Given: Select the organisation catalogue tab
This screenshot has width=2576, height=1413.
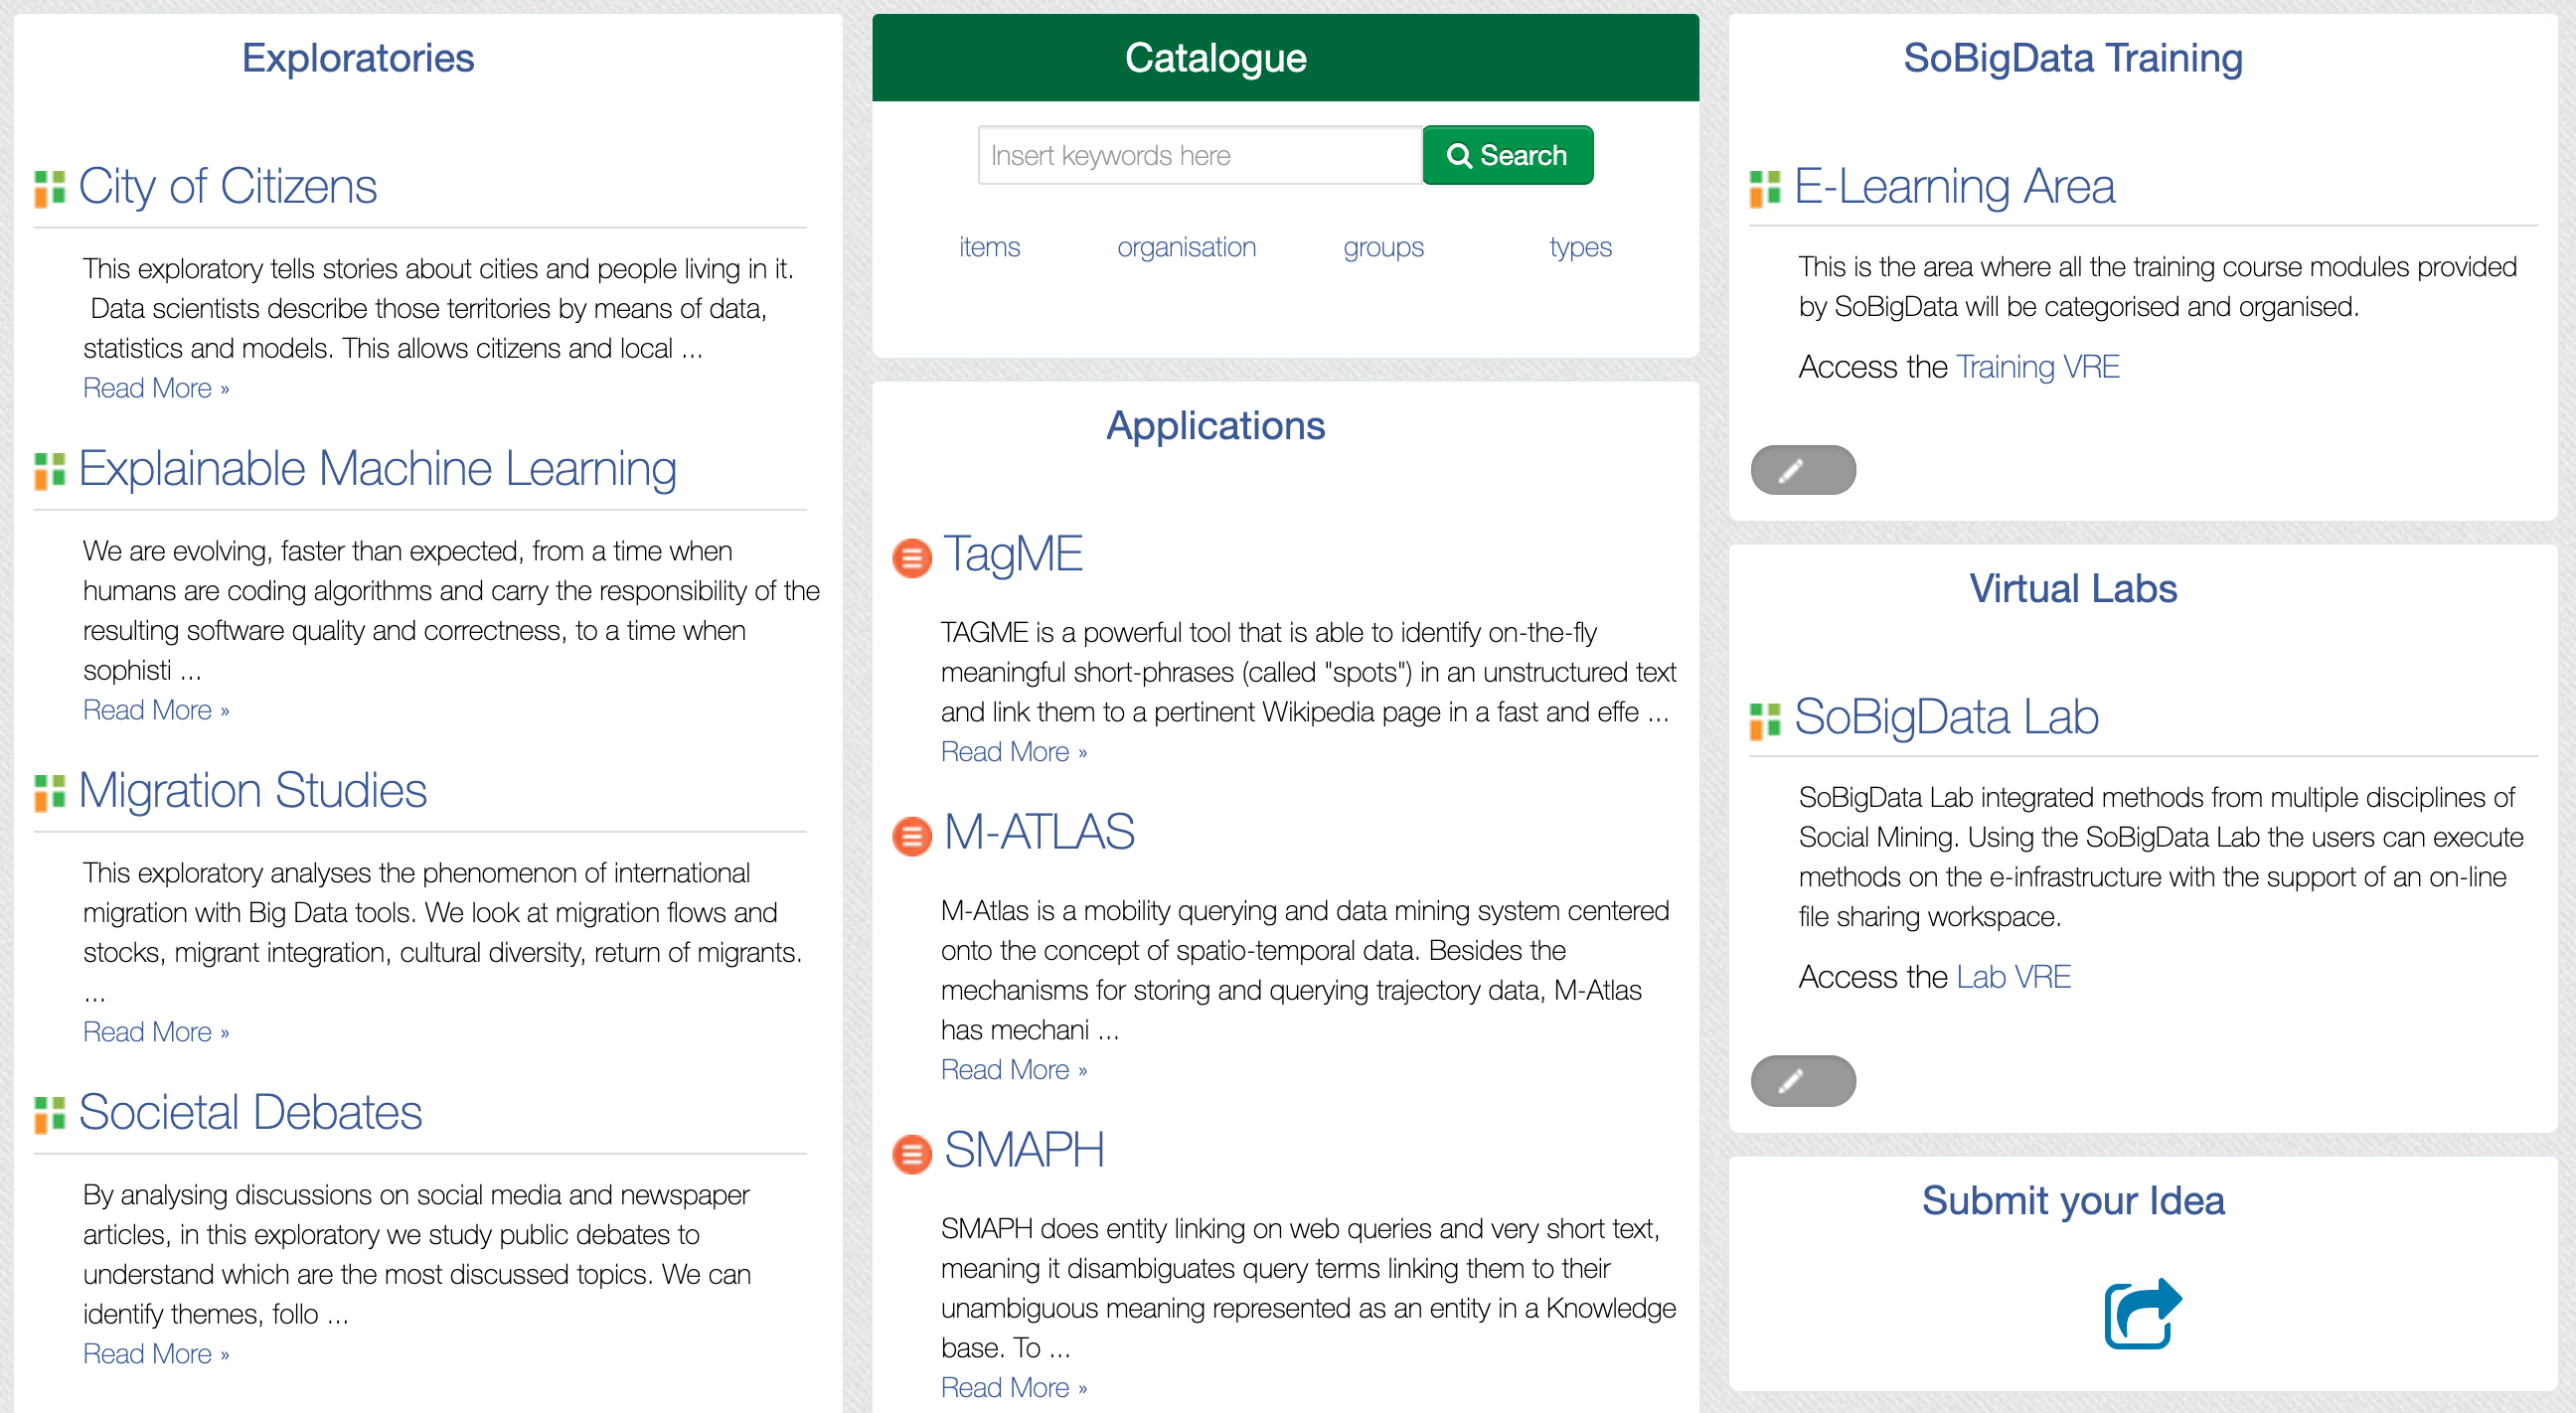Looking at the screenshot, I should tap(1186, 247).
